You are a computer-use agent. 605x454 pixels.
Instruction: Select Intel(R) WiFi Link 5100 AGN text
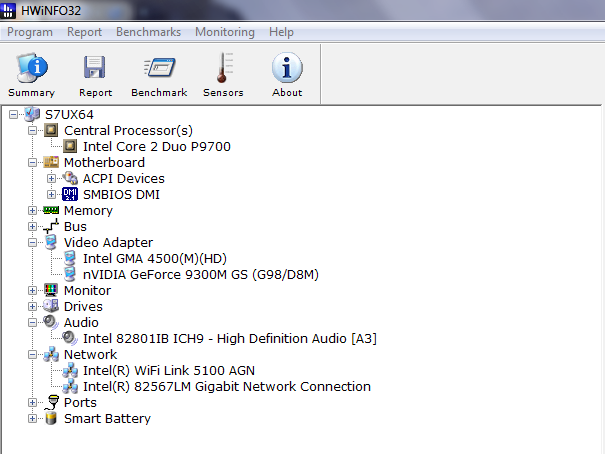[x=169, y=371]
